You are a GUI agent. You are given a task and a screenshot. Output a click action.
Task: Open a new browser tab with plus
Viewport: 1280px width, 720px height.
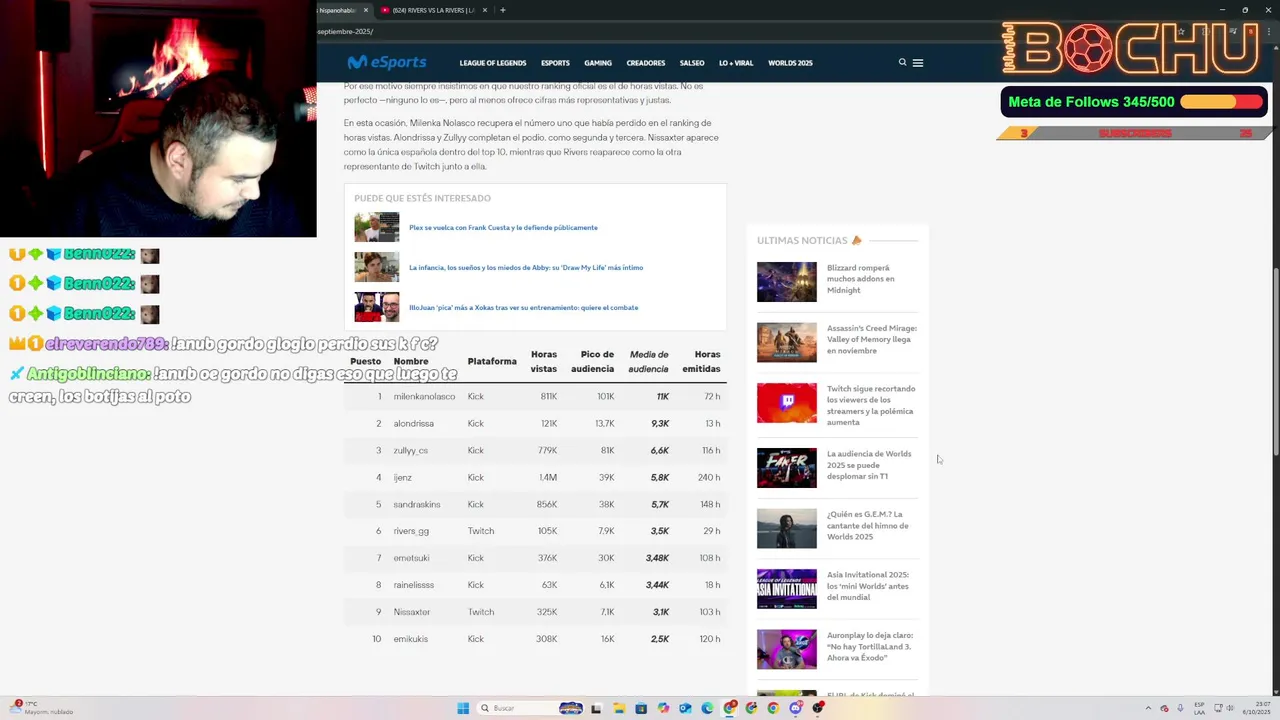pyautogui.click(x=503, y=10)
